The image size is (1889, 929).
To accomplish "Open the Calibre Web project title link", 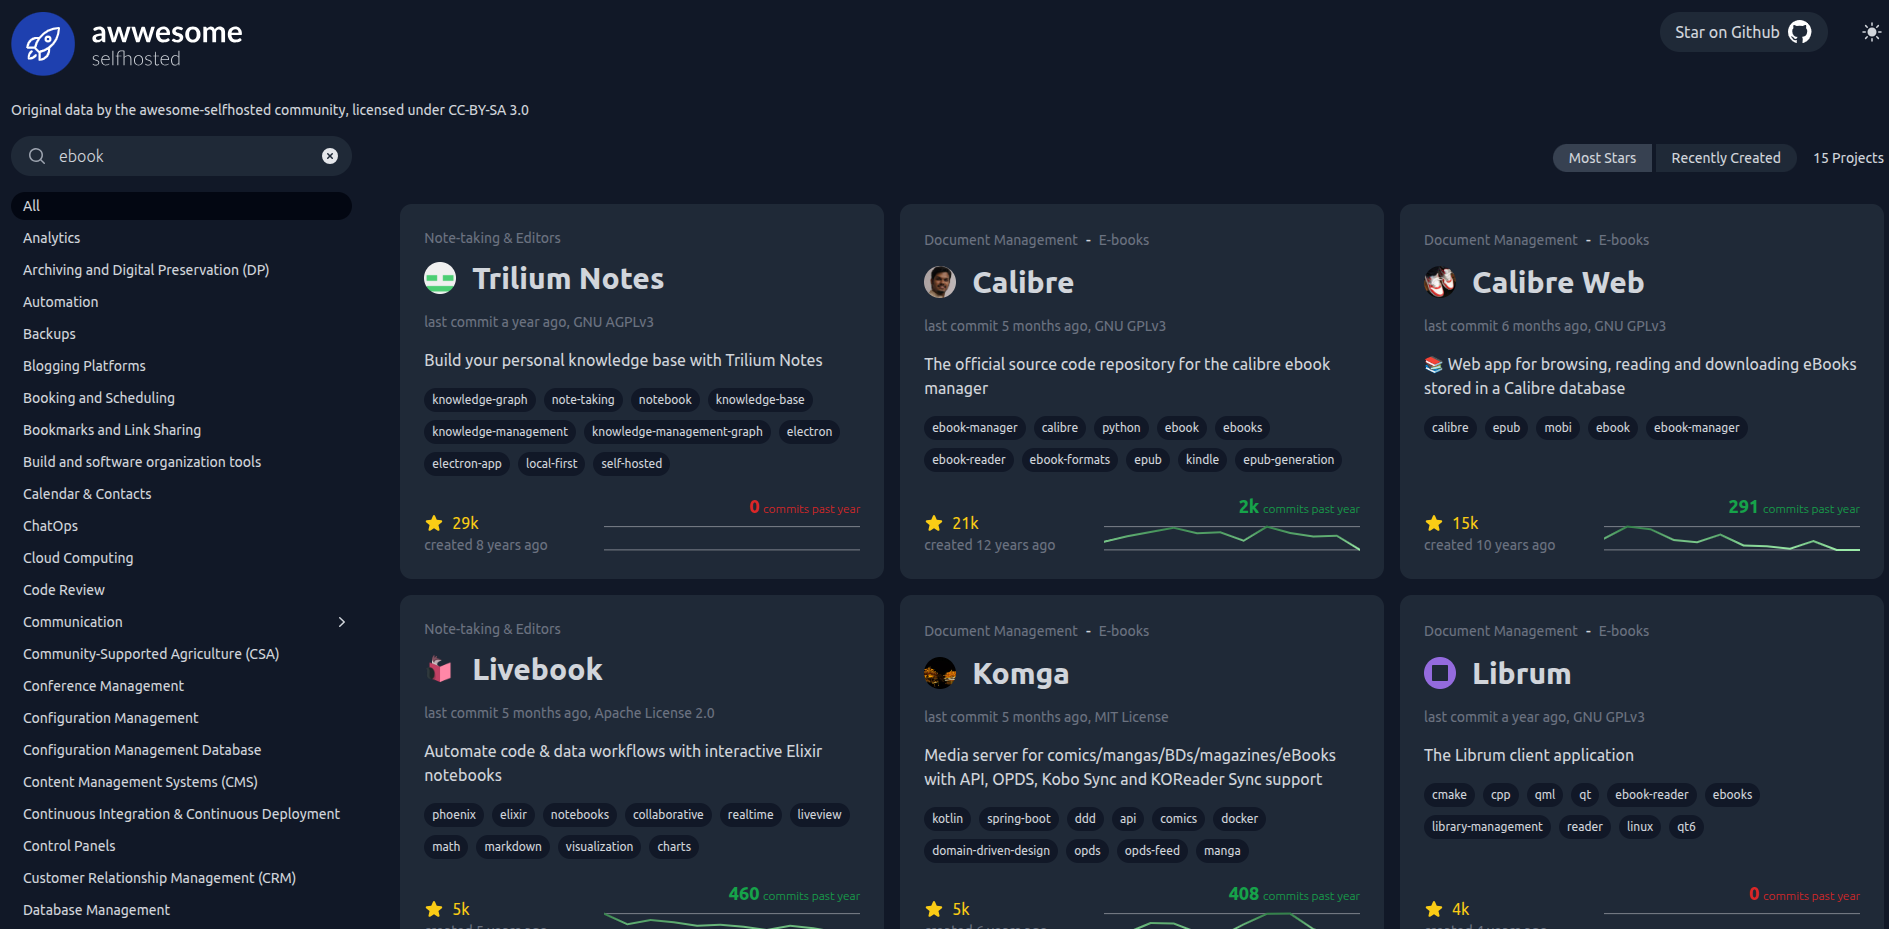I will (x=1557, y=283).
